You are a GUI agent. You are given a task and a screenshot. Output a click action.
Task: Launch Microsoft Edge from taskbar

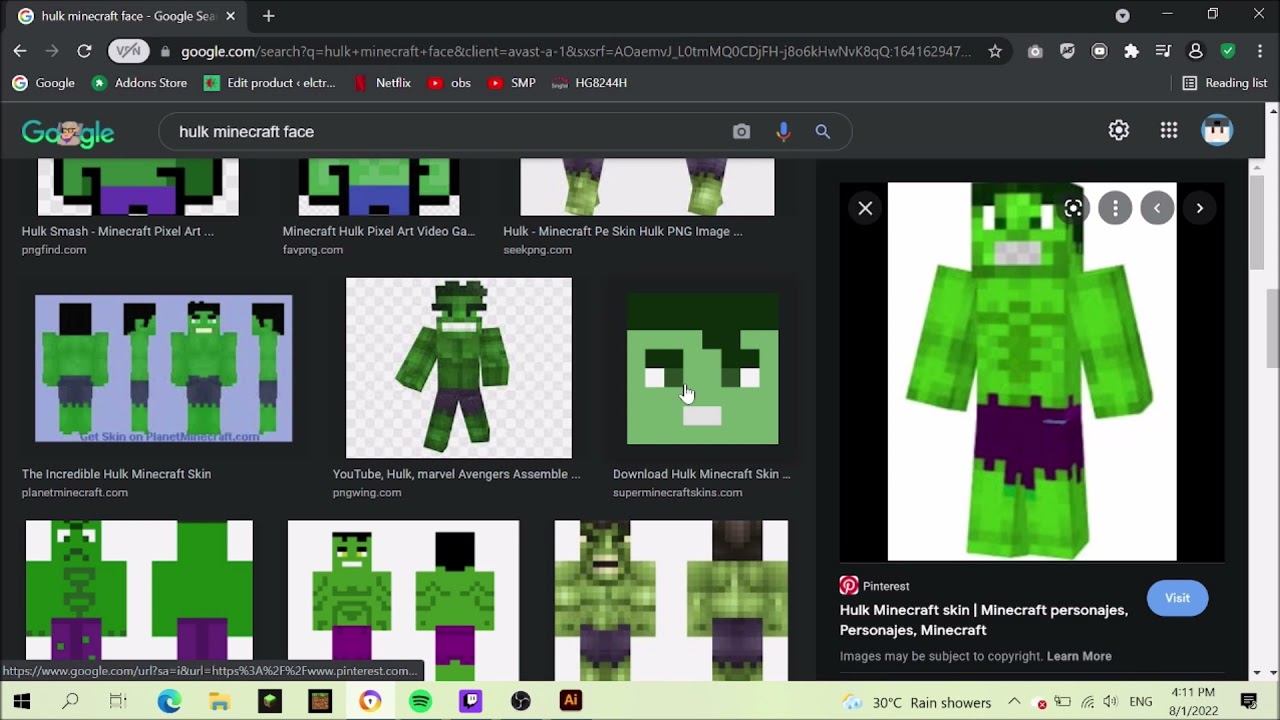169,702
